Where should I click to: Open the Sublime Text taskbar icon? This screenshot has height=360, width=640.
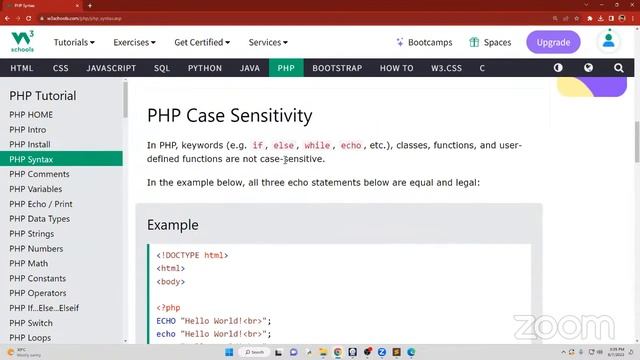396,352
